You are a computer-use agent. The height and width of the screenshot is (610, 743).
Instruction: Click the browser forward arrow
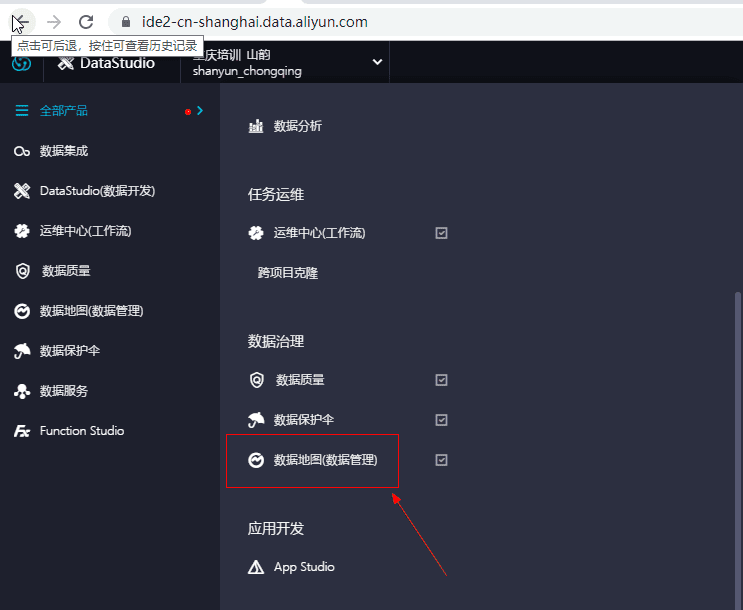[54, 22]
